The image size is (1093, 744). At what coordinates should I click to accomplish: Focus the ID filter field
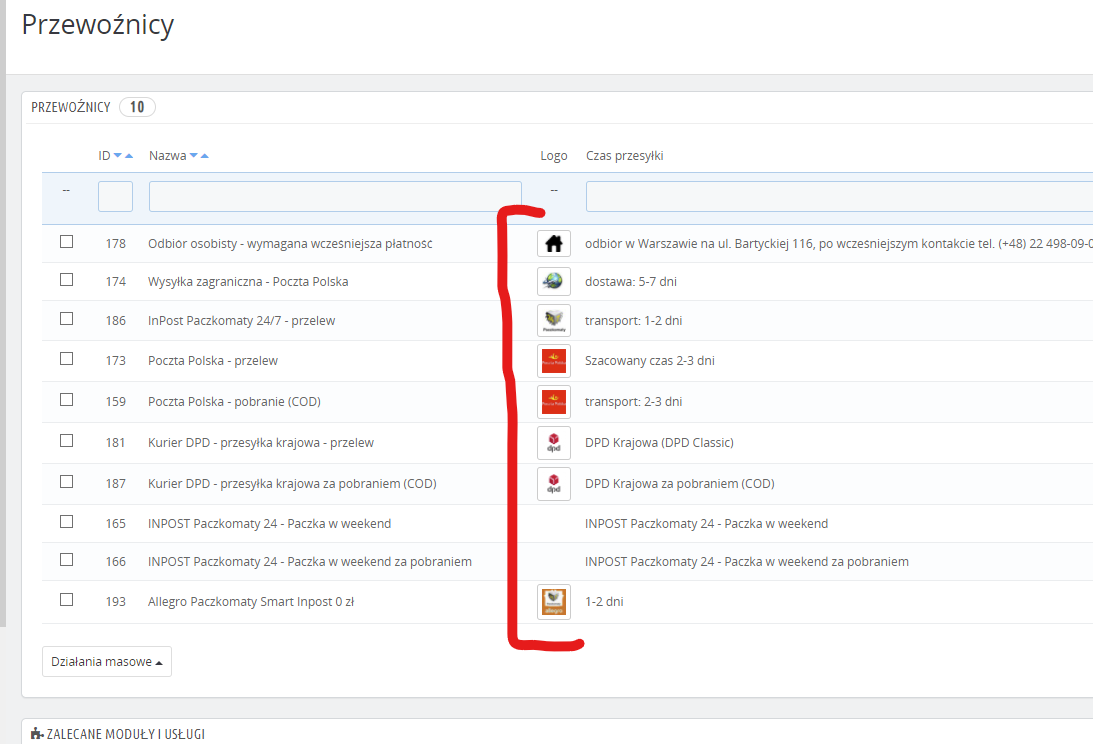tap(116, 197)
